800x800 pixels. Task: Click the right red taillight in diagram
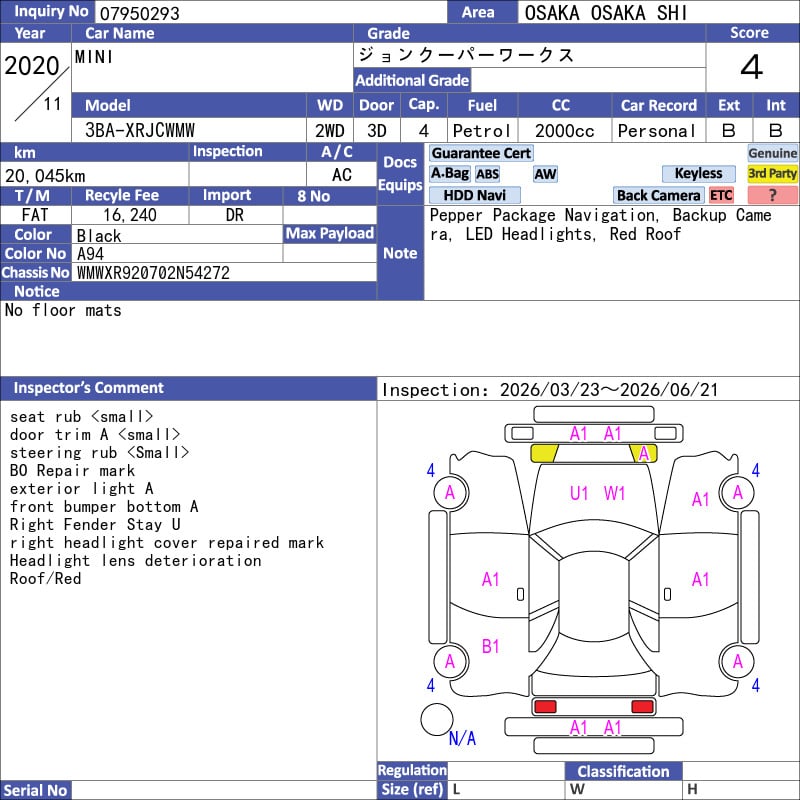point(642,706)
